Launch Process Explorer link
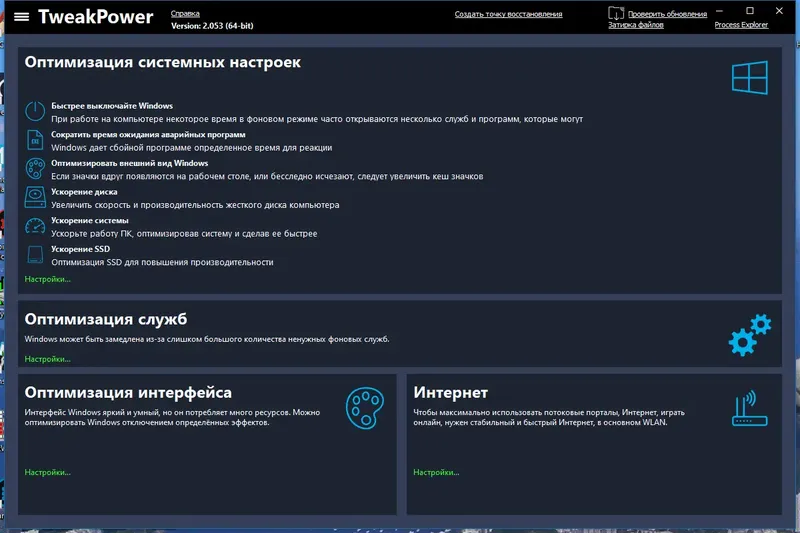This screenshot has width=800, height=533. 741,25
